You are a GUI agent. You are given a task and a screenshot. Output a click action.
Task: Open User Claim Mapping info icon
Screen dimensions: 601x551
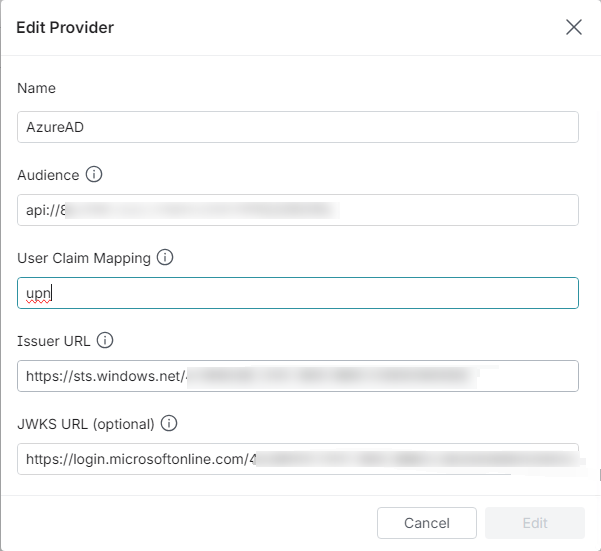pos(166,258)
